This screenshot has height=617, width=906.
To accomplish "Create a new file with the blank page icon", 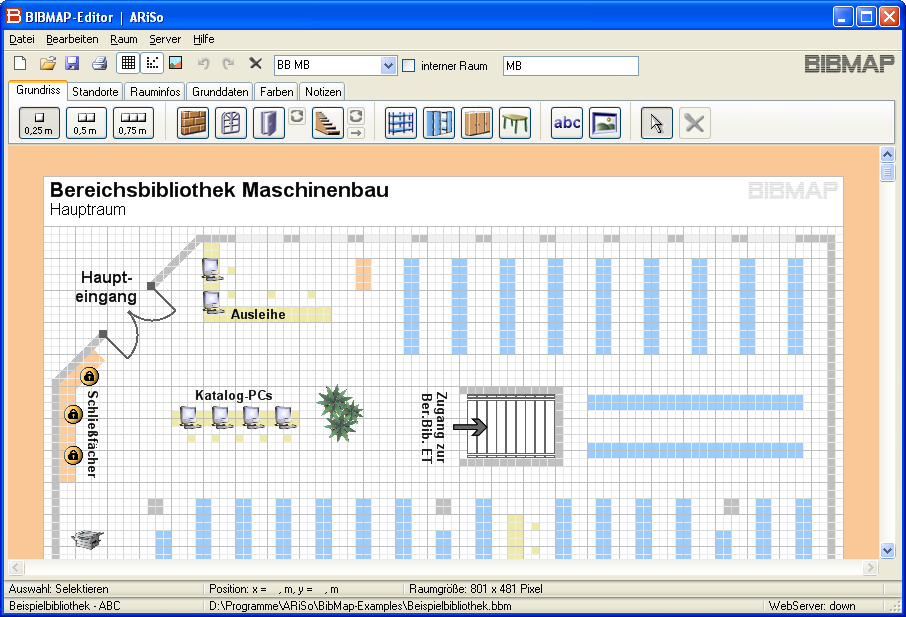I will 20,64.
